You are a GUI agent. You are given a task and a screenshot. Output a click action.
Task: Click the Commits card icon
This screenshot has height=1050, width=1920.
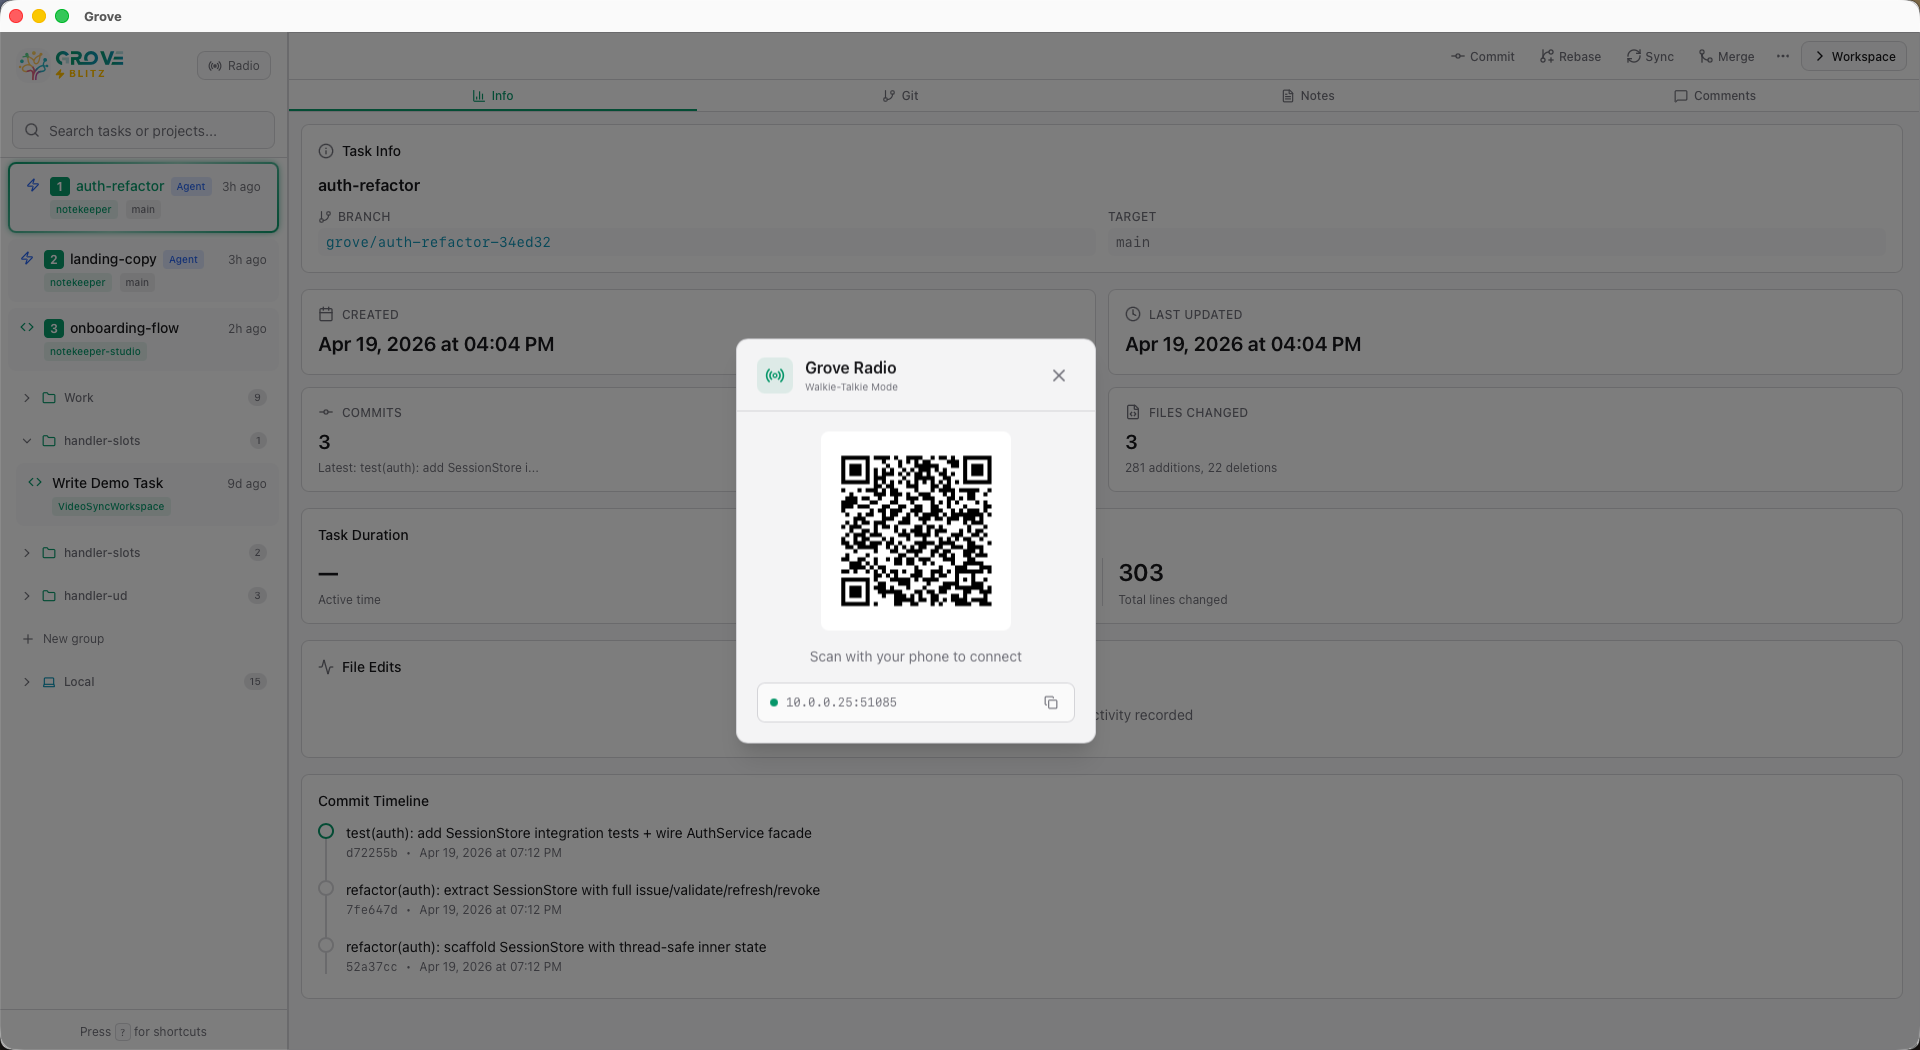click(326, 412)
